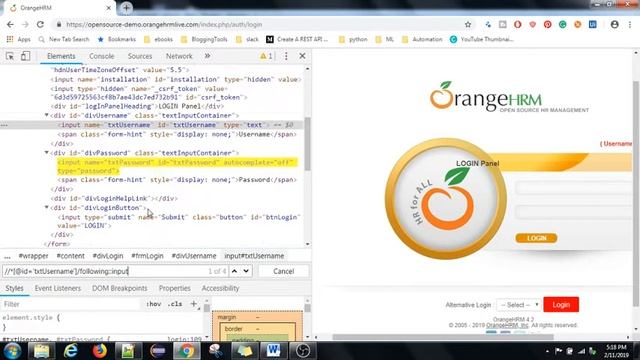640x360 pixels.
Task: Click the Pinterest extension icon
Action: click(x=547, y=24)
